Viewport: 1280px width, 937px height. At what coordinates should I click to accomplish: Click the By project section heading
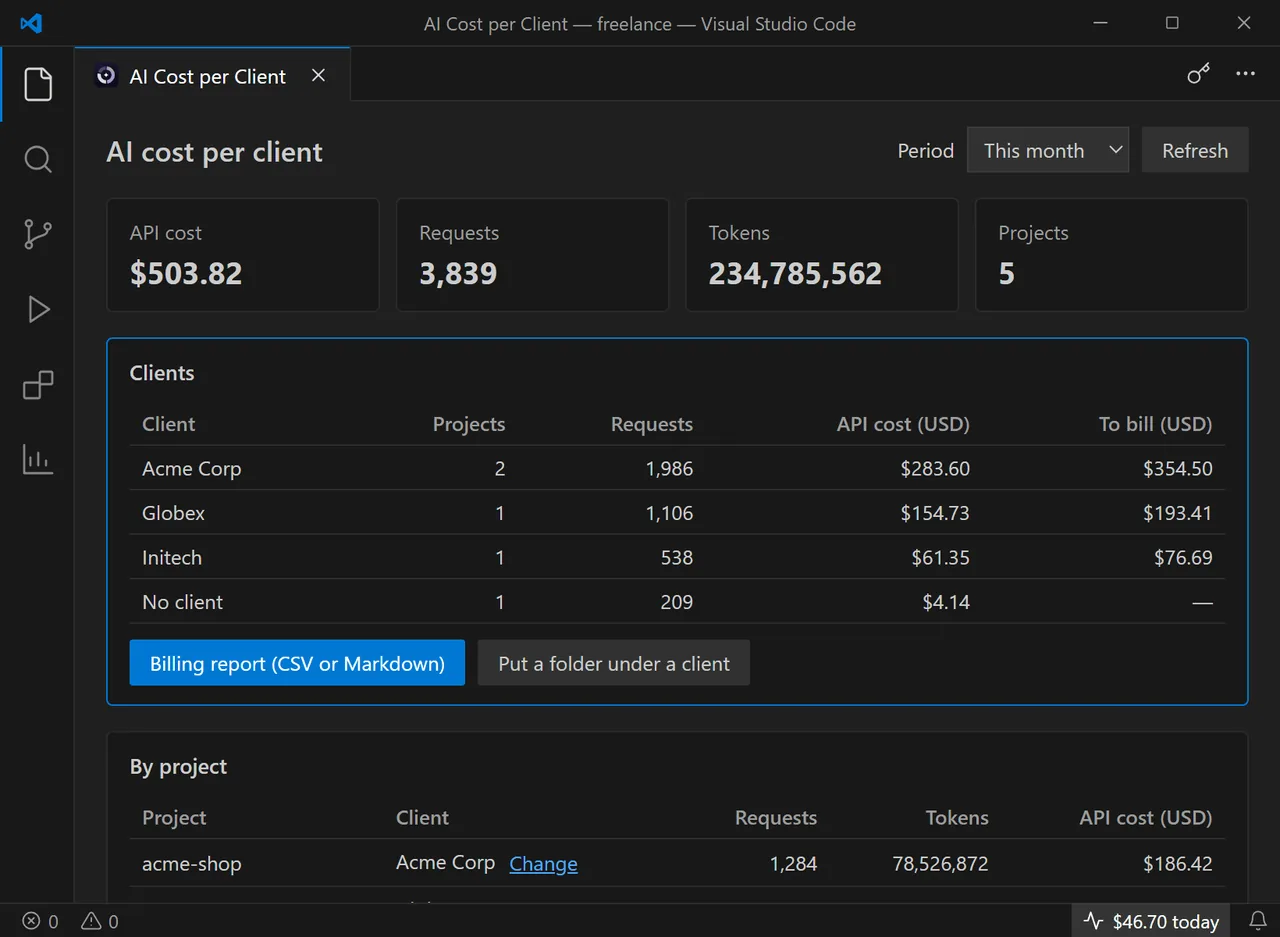178,767
